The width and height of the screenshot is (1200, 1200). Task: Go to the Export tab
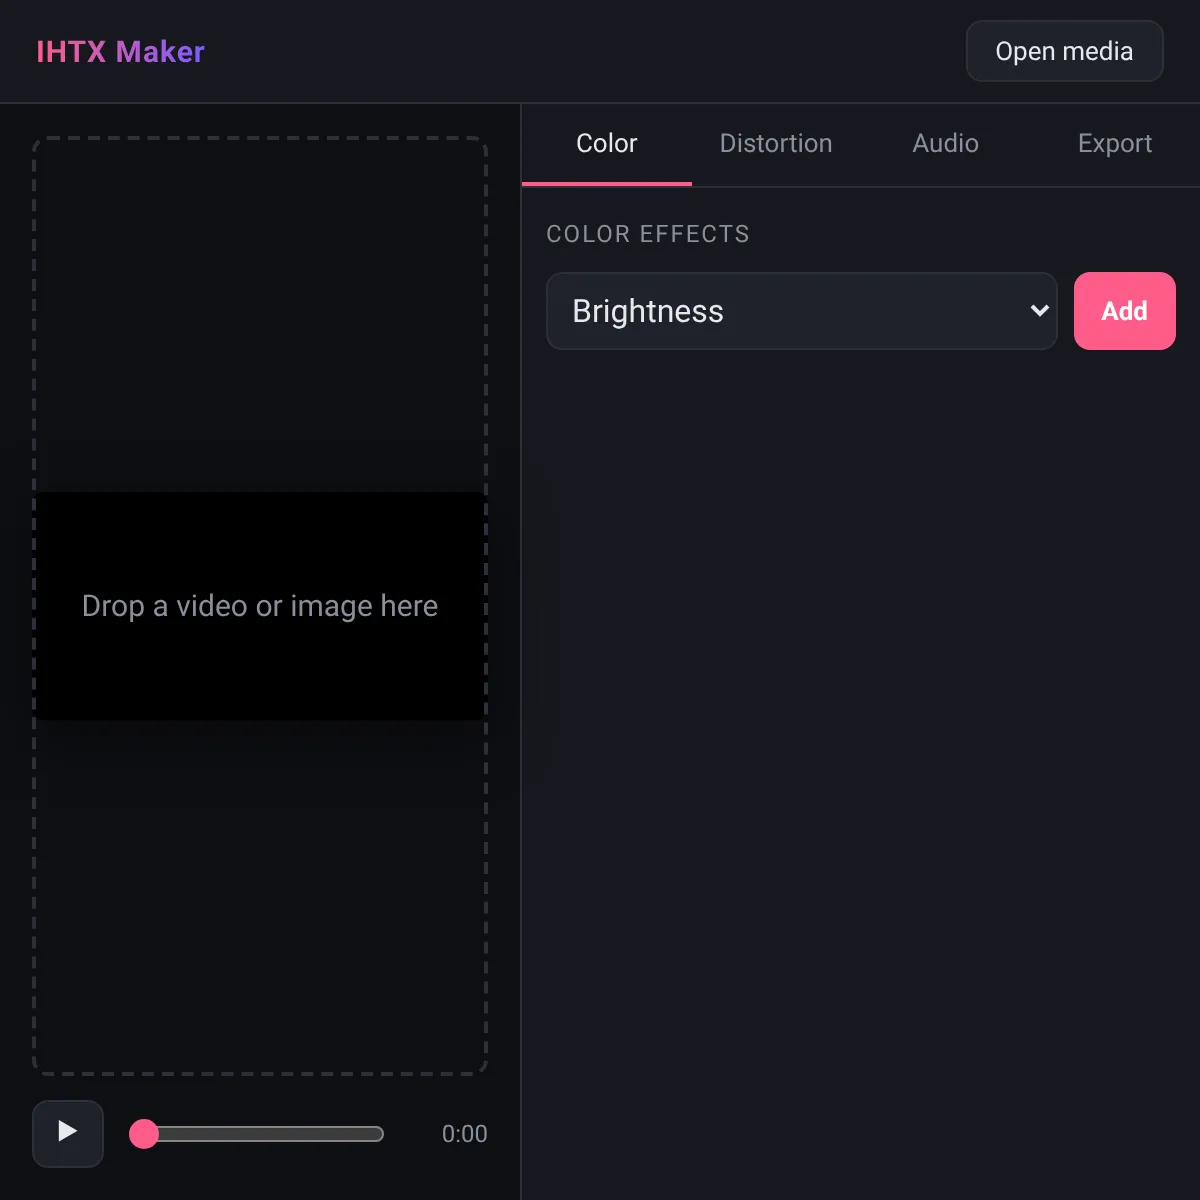1115,144
